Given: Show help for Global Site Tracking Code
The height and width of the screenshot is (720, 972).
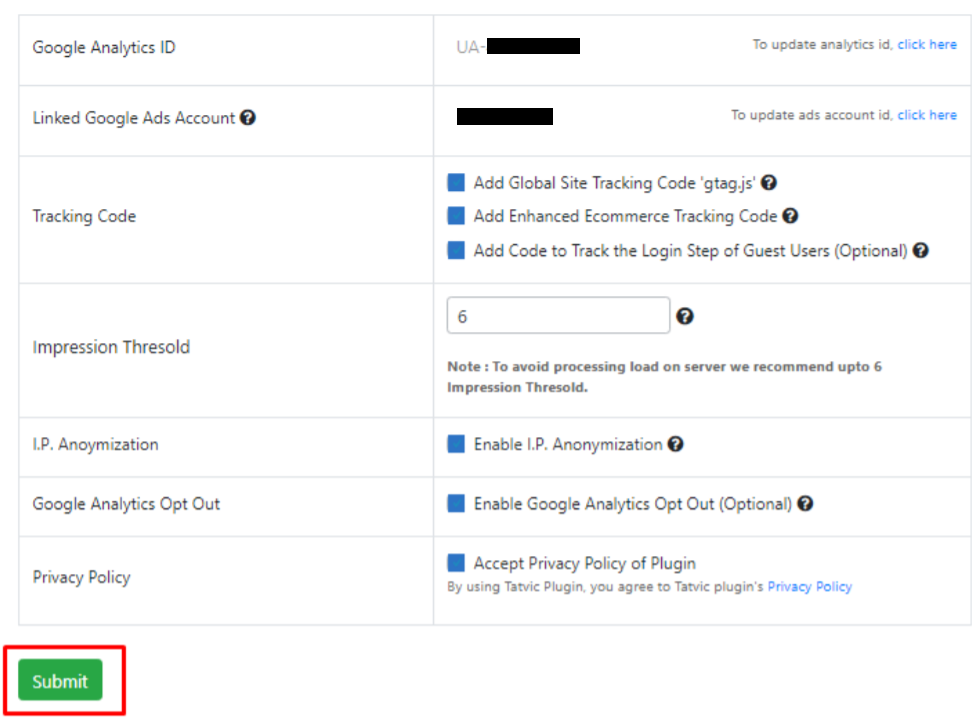Looking at the screenshot, I should (769, 183).
